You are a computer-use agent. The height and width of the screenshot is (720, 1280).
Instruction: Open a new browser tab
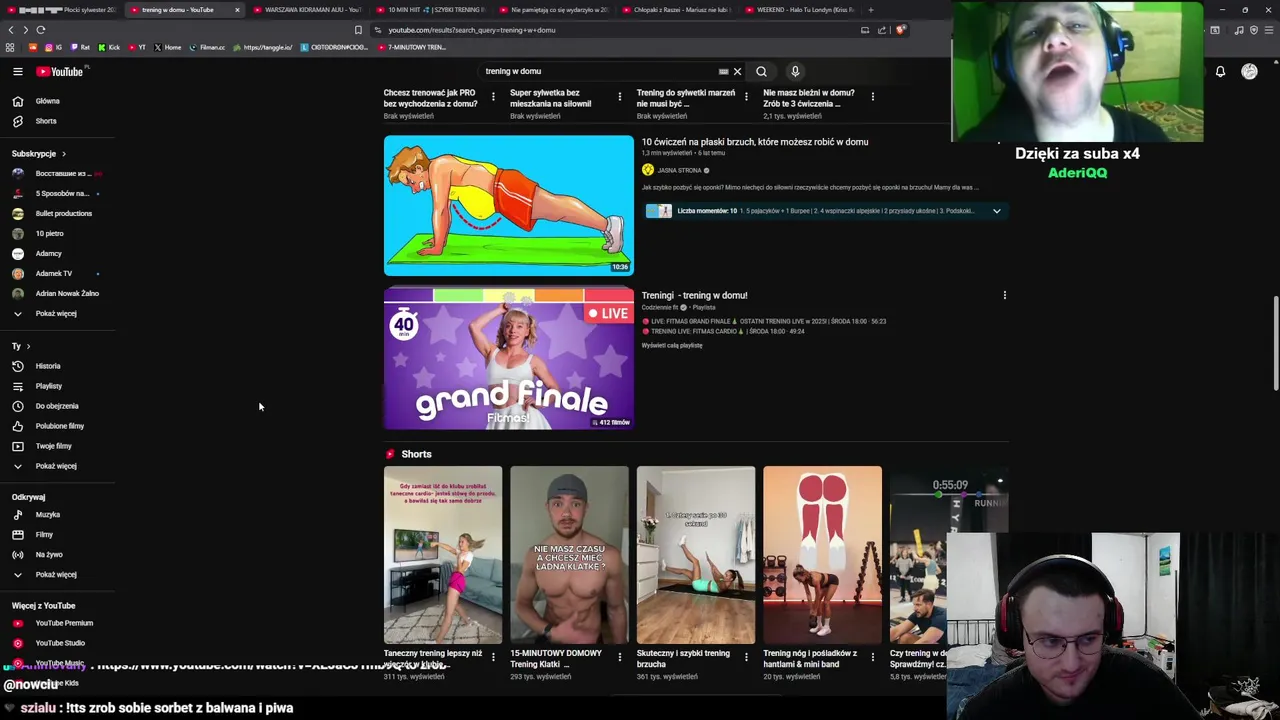coord(870,10)
